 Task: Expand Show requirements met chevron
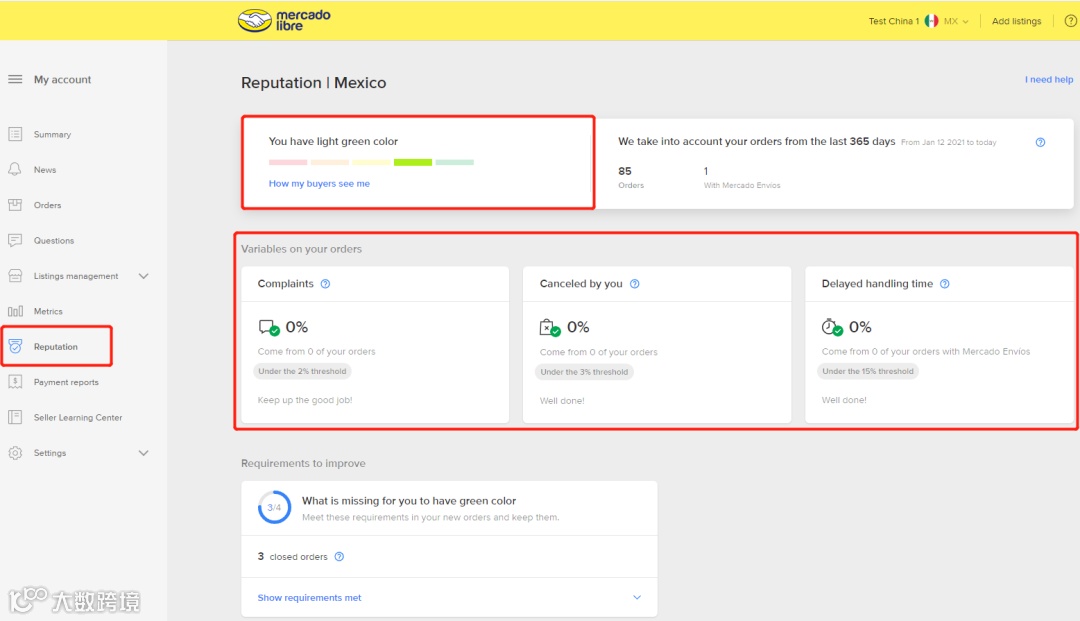(636, 598)
